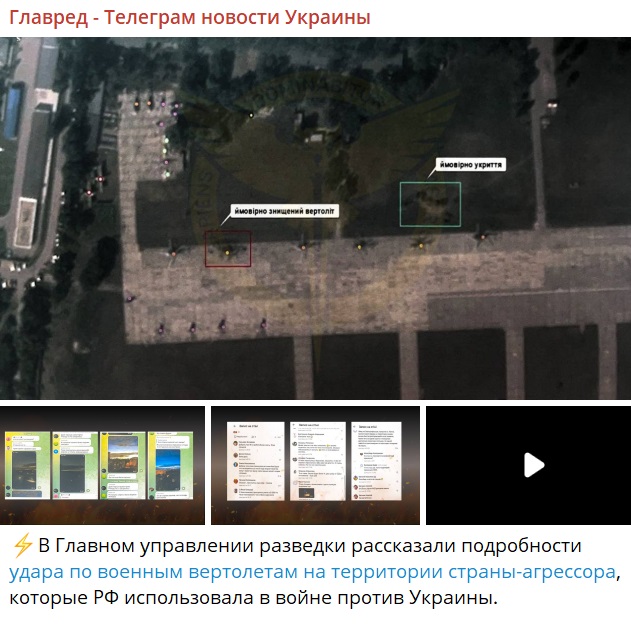Viewport: 631px width, 629px height.
Task: Open the white comment screenshots thumbnail
Action: [315, 465]
